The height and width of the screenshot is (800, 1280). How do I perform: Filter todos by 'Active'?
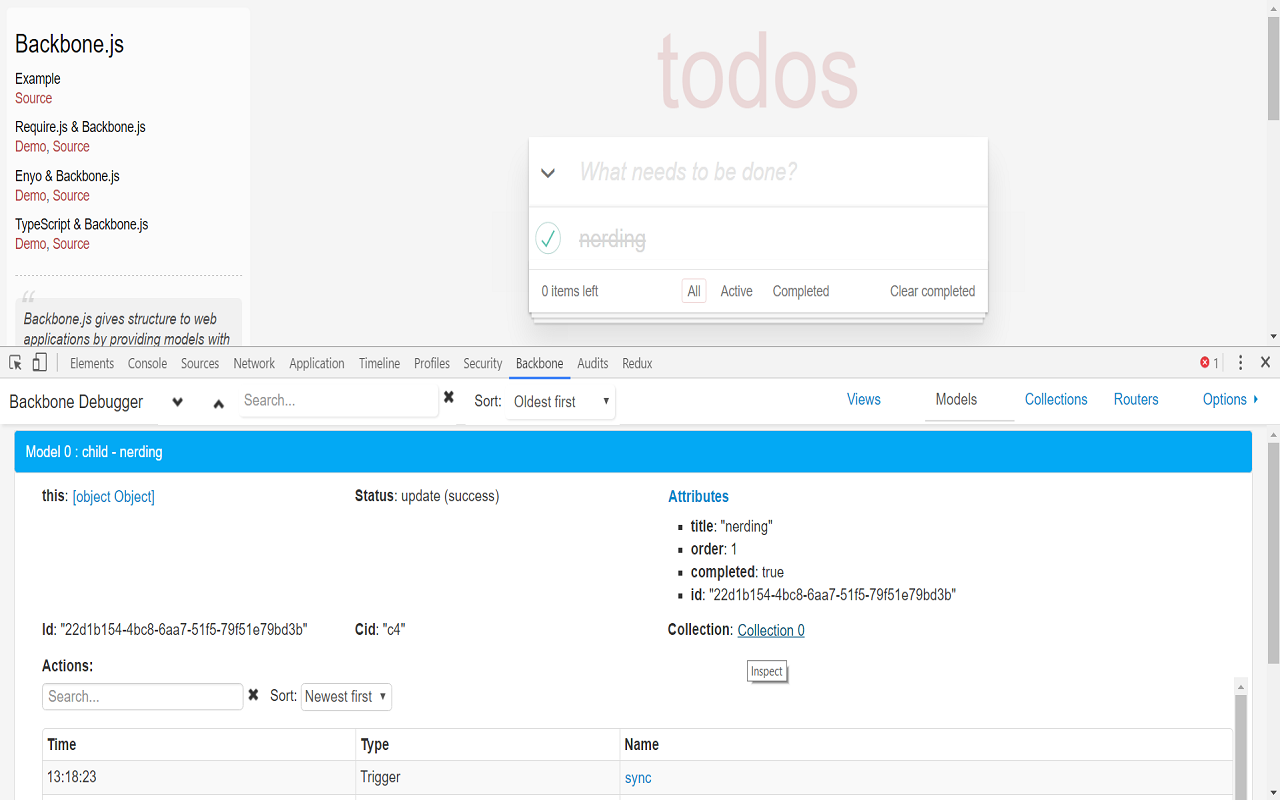[736, 291]
